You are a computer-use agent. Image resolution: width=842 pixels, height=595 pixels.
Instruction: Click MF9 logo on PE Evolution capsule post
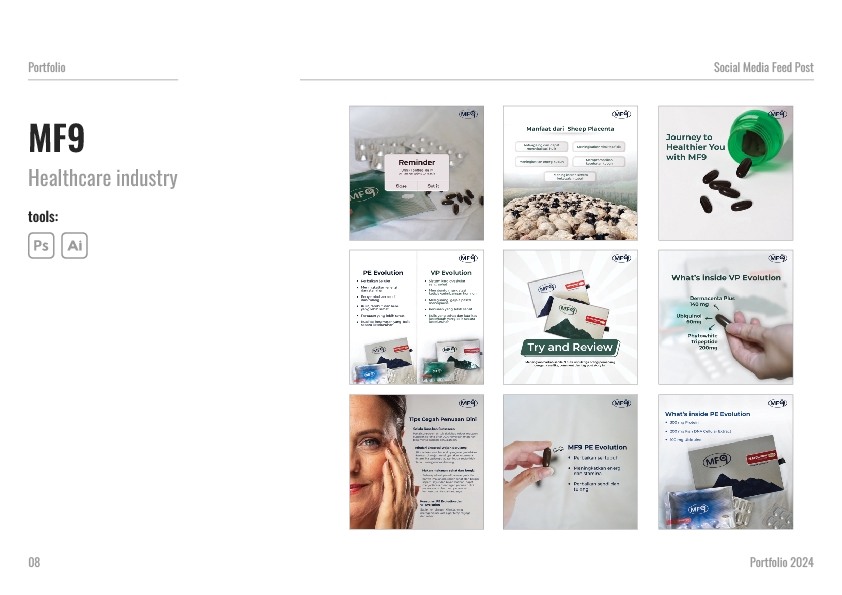point(622,403)
